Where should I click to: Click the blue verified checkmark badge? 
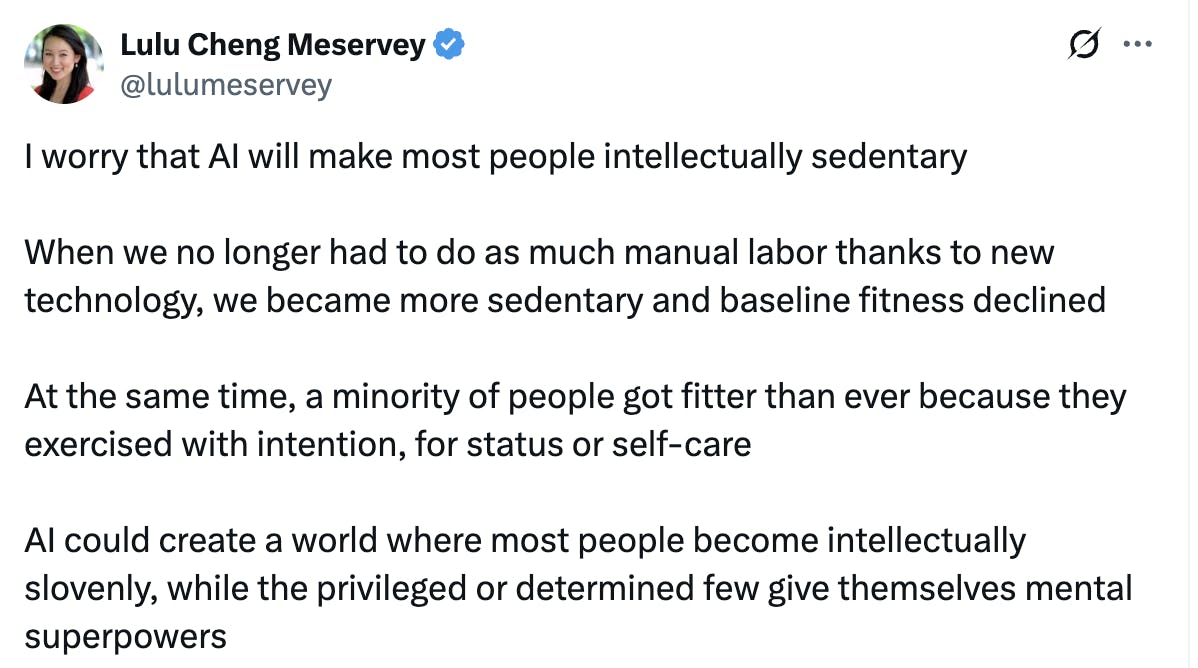[448, 45]
